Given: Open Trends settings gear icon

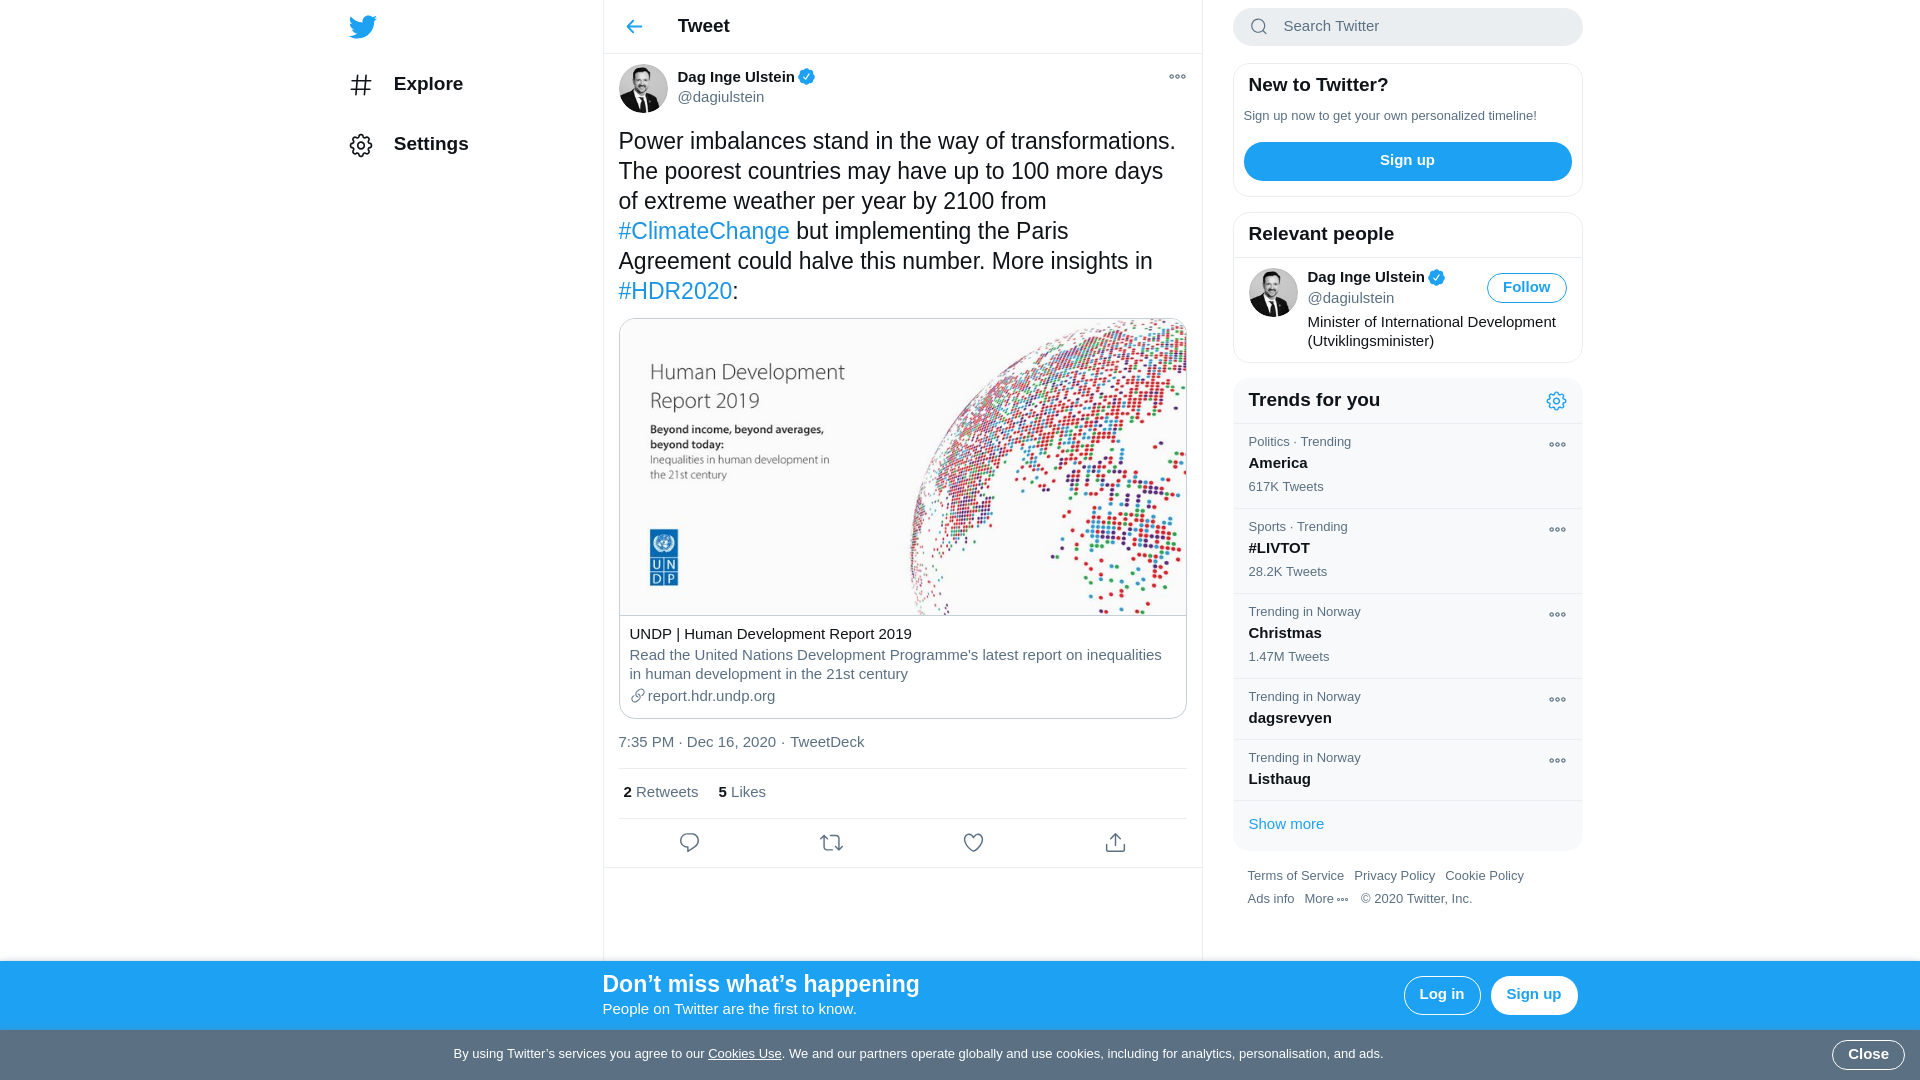Looking at the screenshot, I should click(1556, 401).
